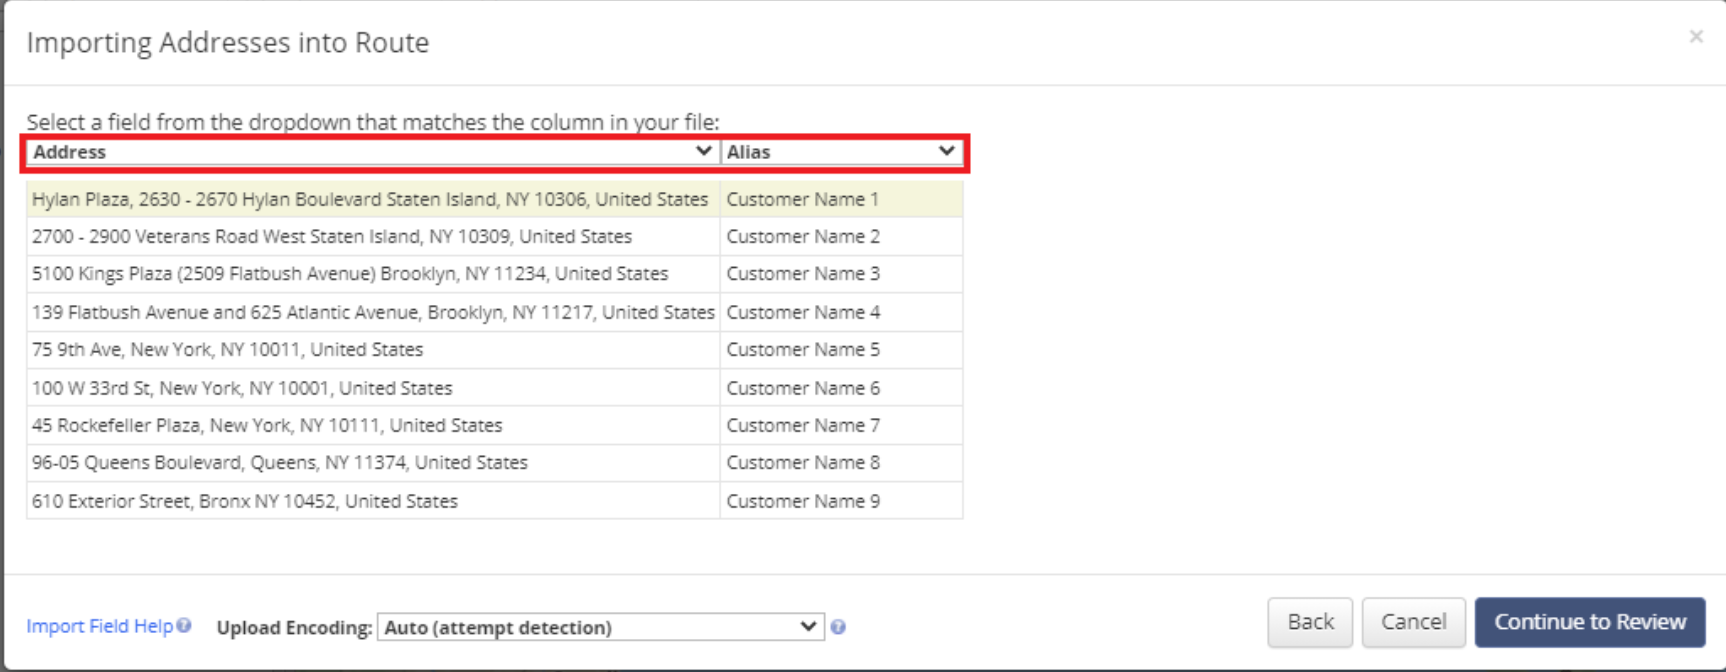Click the Import Field Help link
The width and height of the screenshot is (1726, 672).
tap(100, 626)
